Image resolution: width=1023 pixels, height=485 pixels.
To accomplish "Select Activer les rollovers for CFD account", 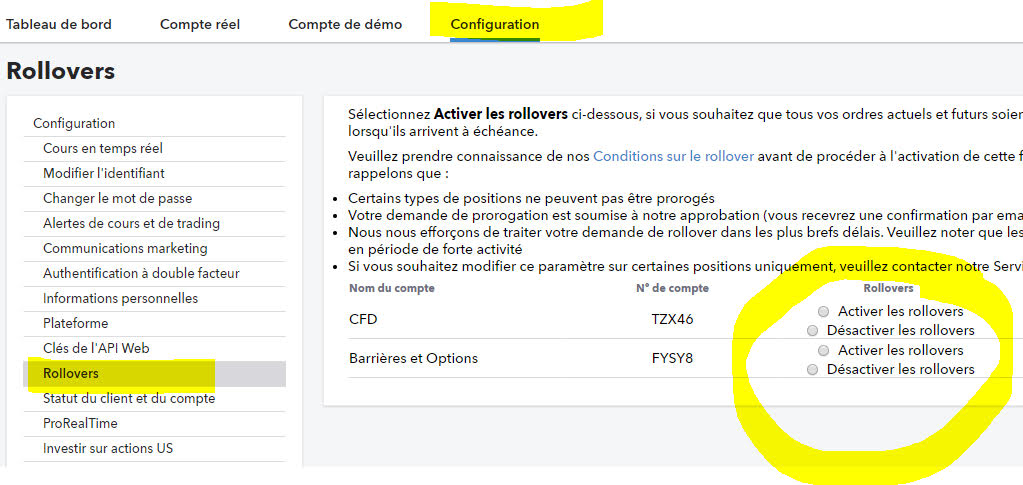I will click(x=823, y=311).
